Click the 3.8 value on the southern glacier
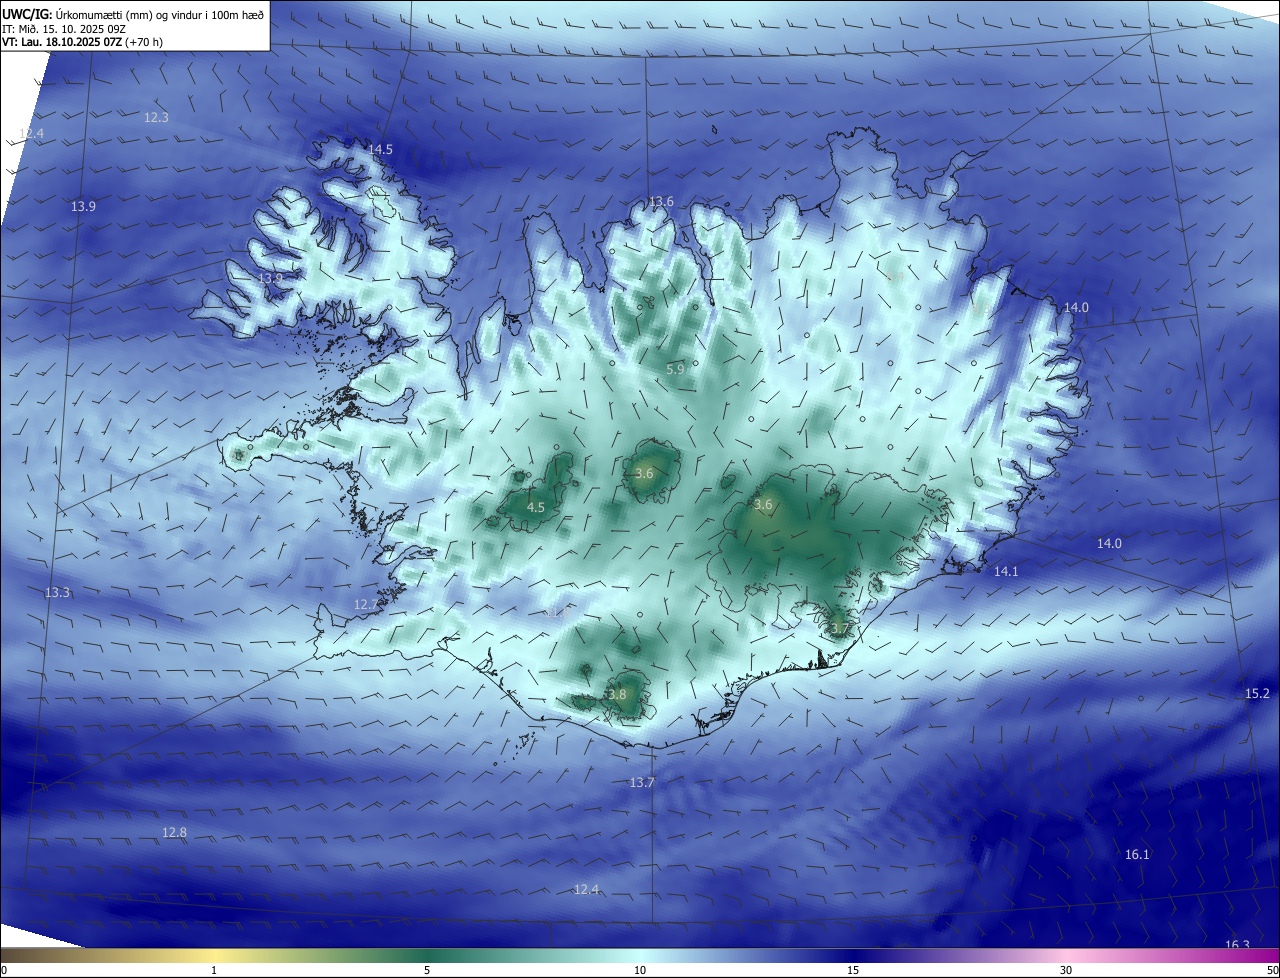This screenshot has height=978, width=1280. [617, 695]
